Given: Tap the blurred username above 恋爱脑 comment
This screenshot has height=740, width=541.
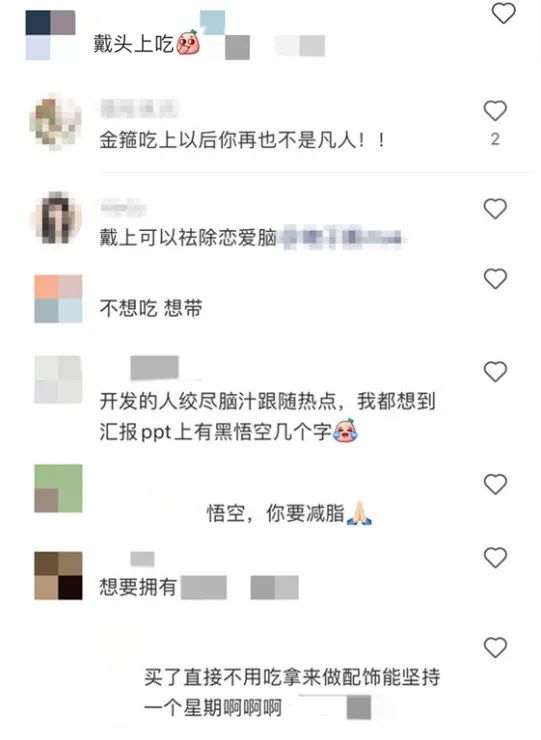Looking at the screenshot, I should pos(123,207).
